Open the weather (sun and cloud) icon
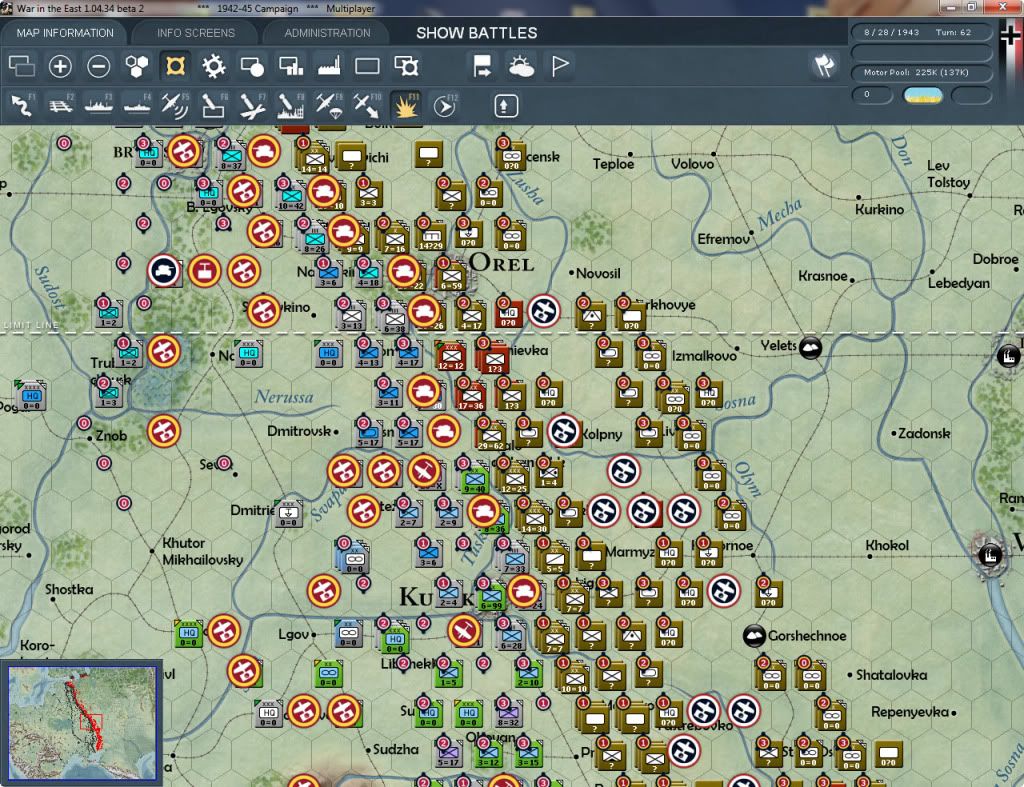This screenshot has width=1024, height=787. coord(521,66)
